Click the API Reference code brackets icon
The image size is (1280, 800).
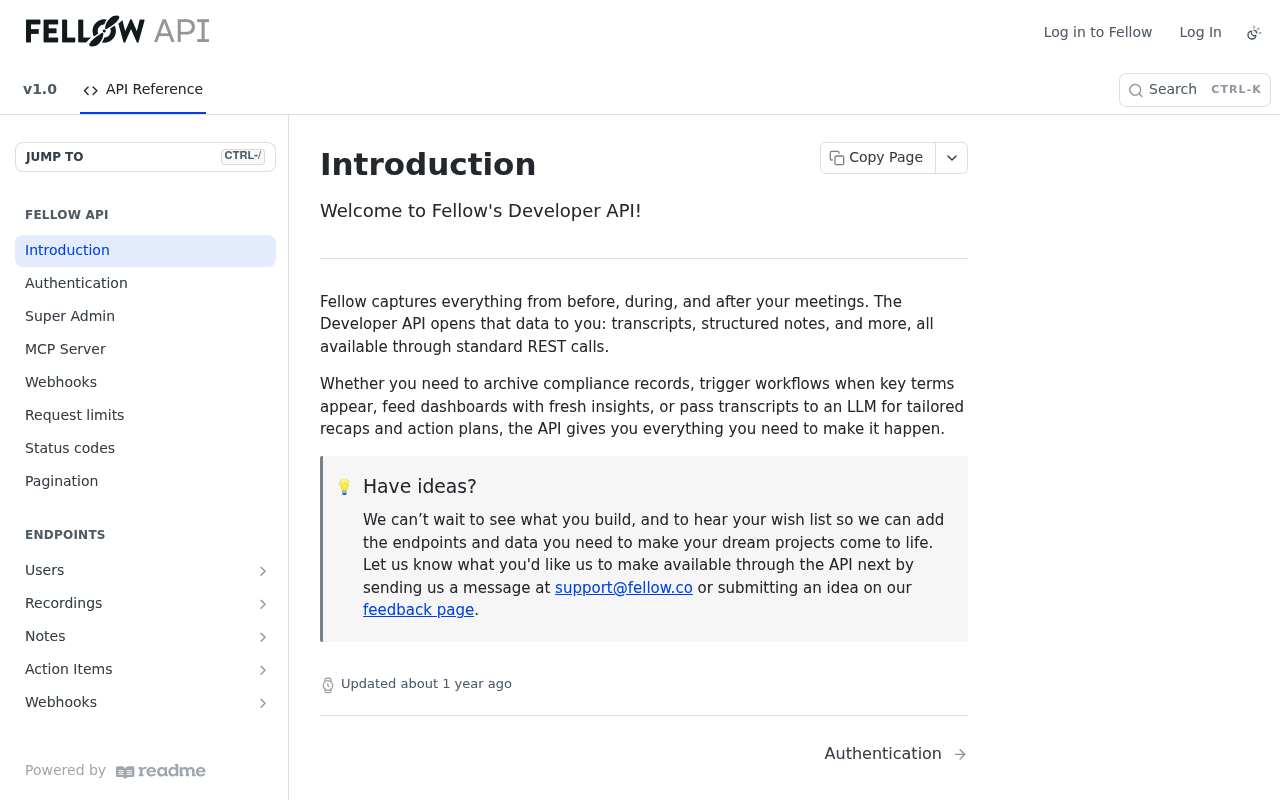point(91,90)
